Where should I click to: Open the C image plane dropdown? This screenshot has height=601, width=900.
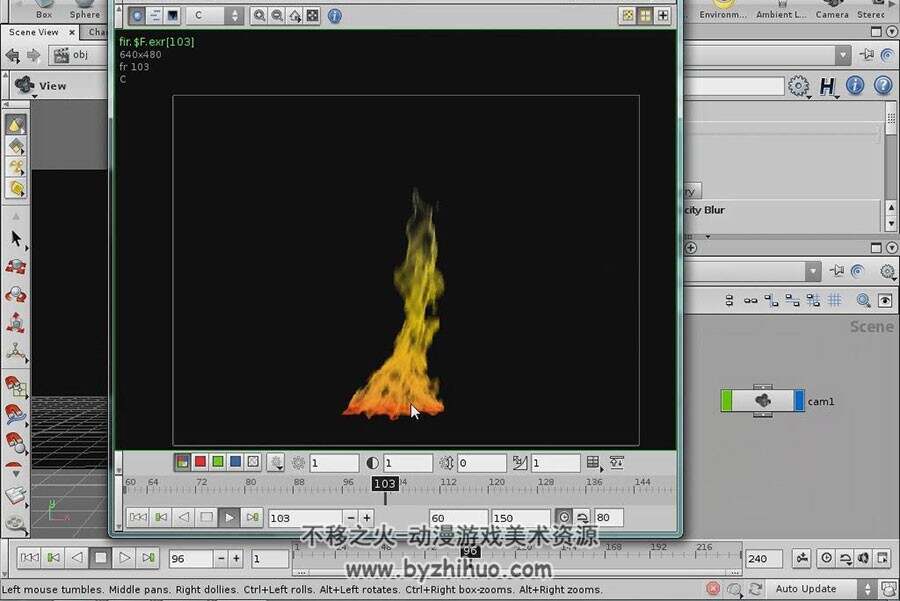click(x=216, y=15)
